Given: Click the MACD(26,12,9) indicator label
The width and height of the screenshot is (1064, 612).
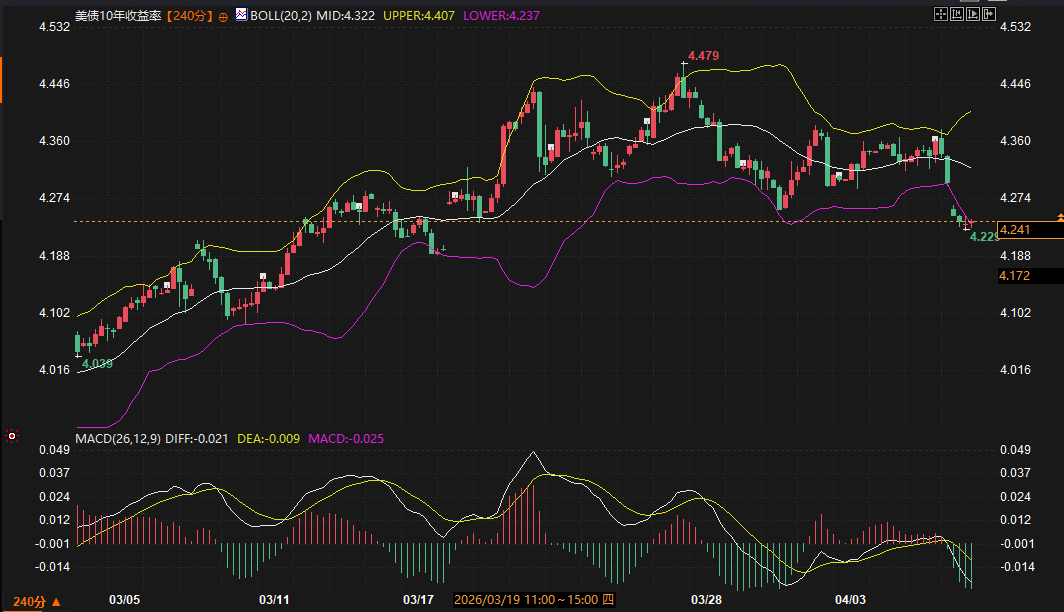Looking at the screenshot, I should pos(118,439).
